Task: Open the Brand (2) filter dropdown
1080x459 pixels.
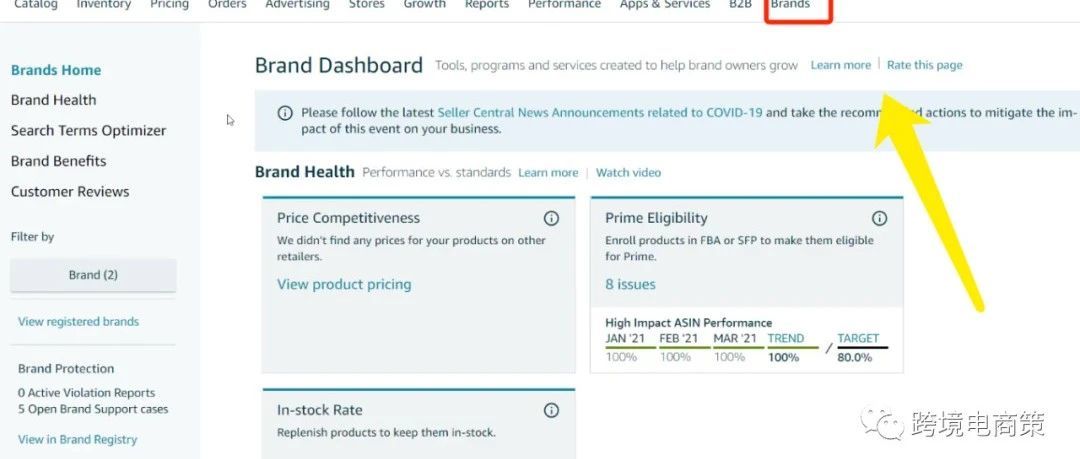Action: pyautogui.click(x=93, y=275)
